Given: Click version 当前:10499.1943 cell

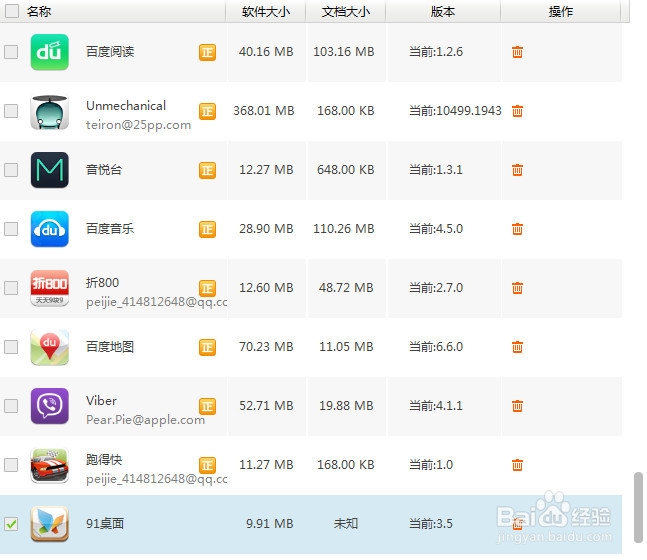Looking at the screenshot, I should coord(455,111).
